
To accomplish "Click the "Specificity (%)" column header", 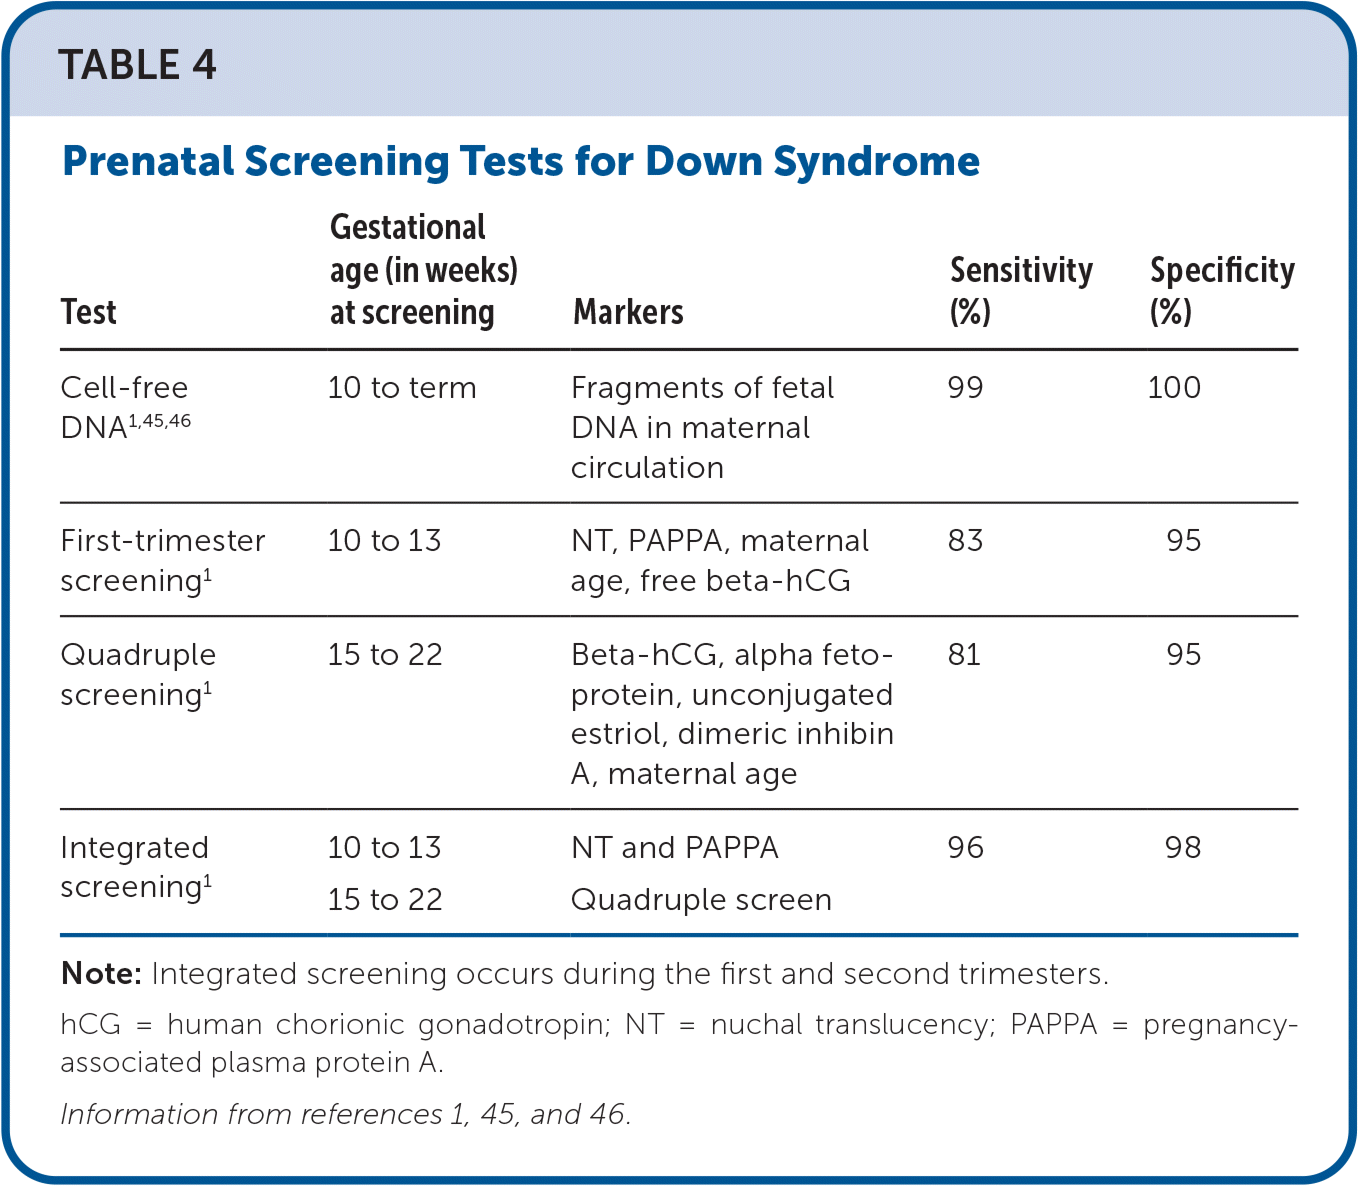I will [x=1221, y=290].
